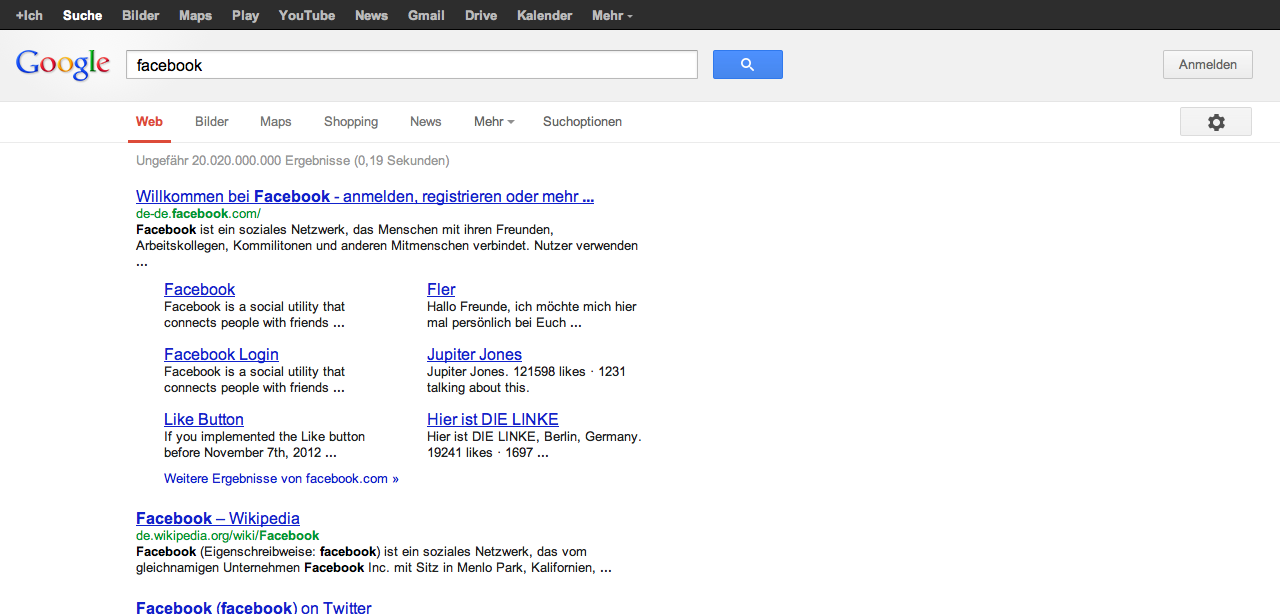Image resolution: width=1280 pixels, height=614 pixels.
Task: Open the Facebook Login sitelink
Action: (x=221, y=355)
